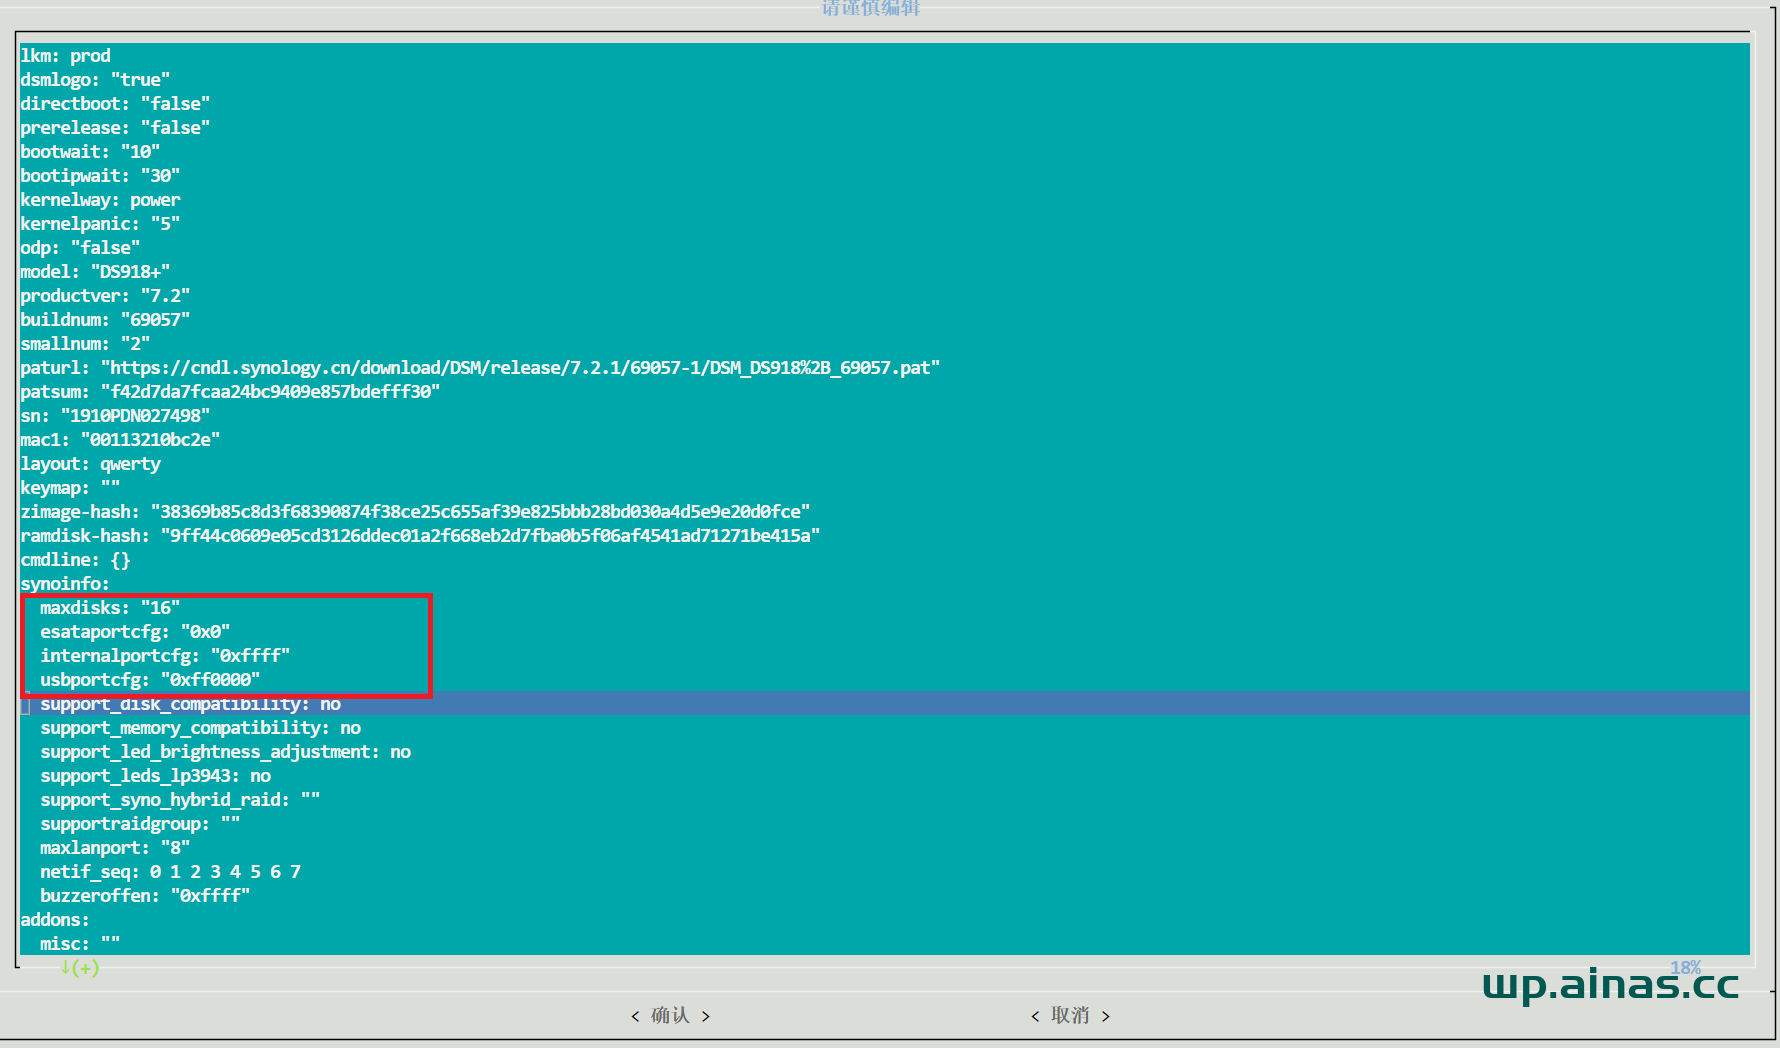Screen dimensions: 1780x1048
Task: Select the esataportcfg value line
Action: pyautogui.click(x=135, y=632)
